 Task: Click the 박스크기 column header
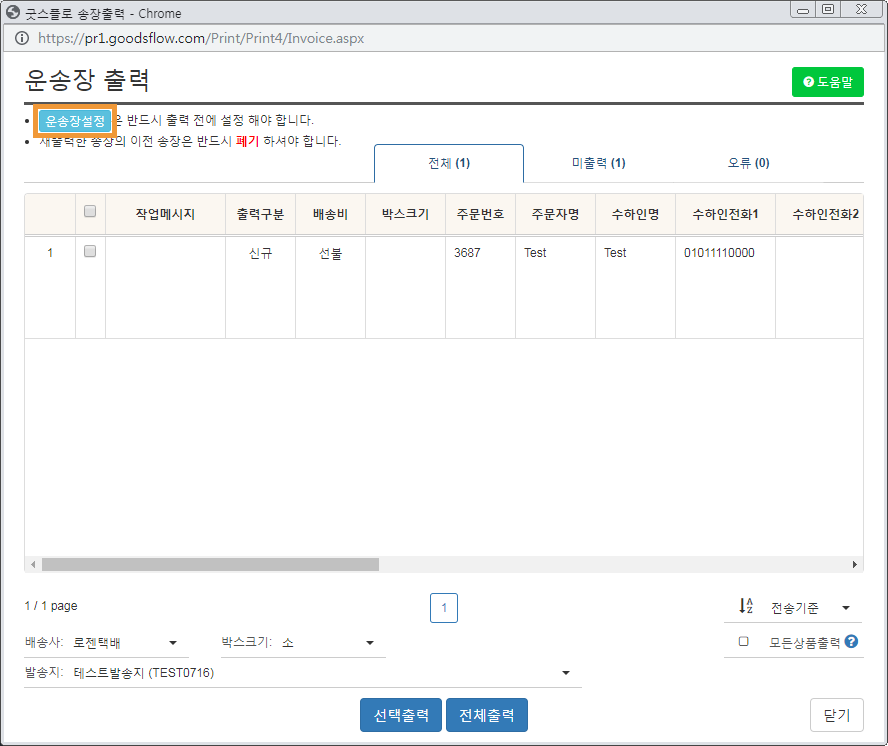click(405, 214)
